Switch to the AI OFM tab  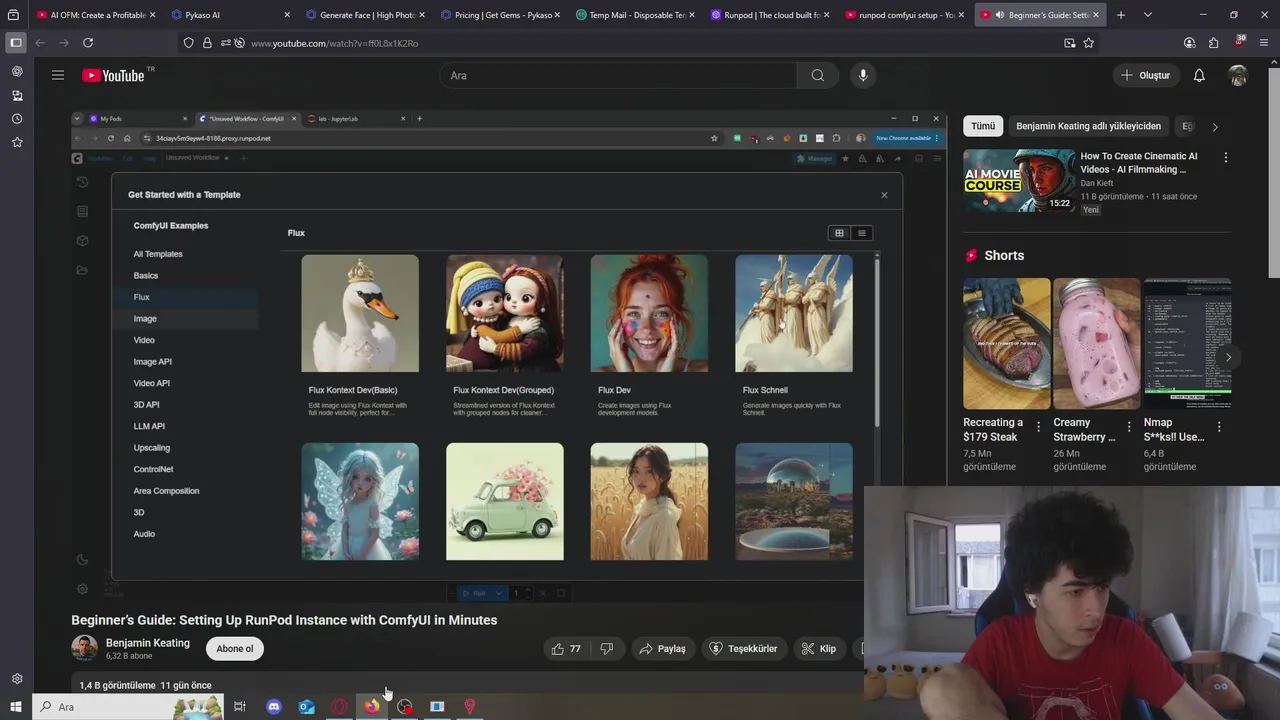96,15
